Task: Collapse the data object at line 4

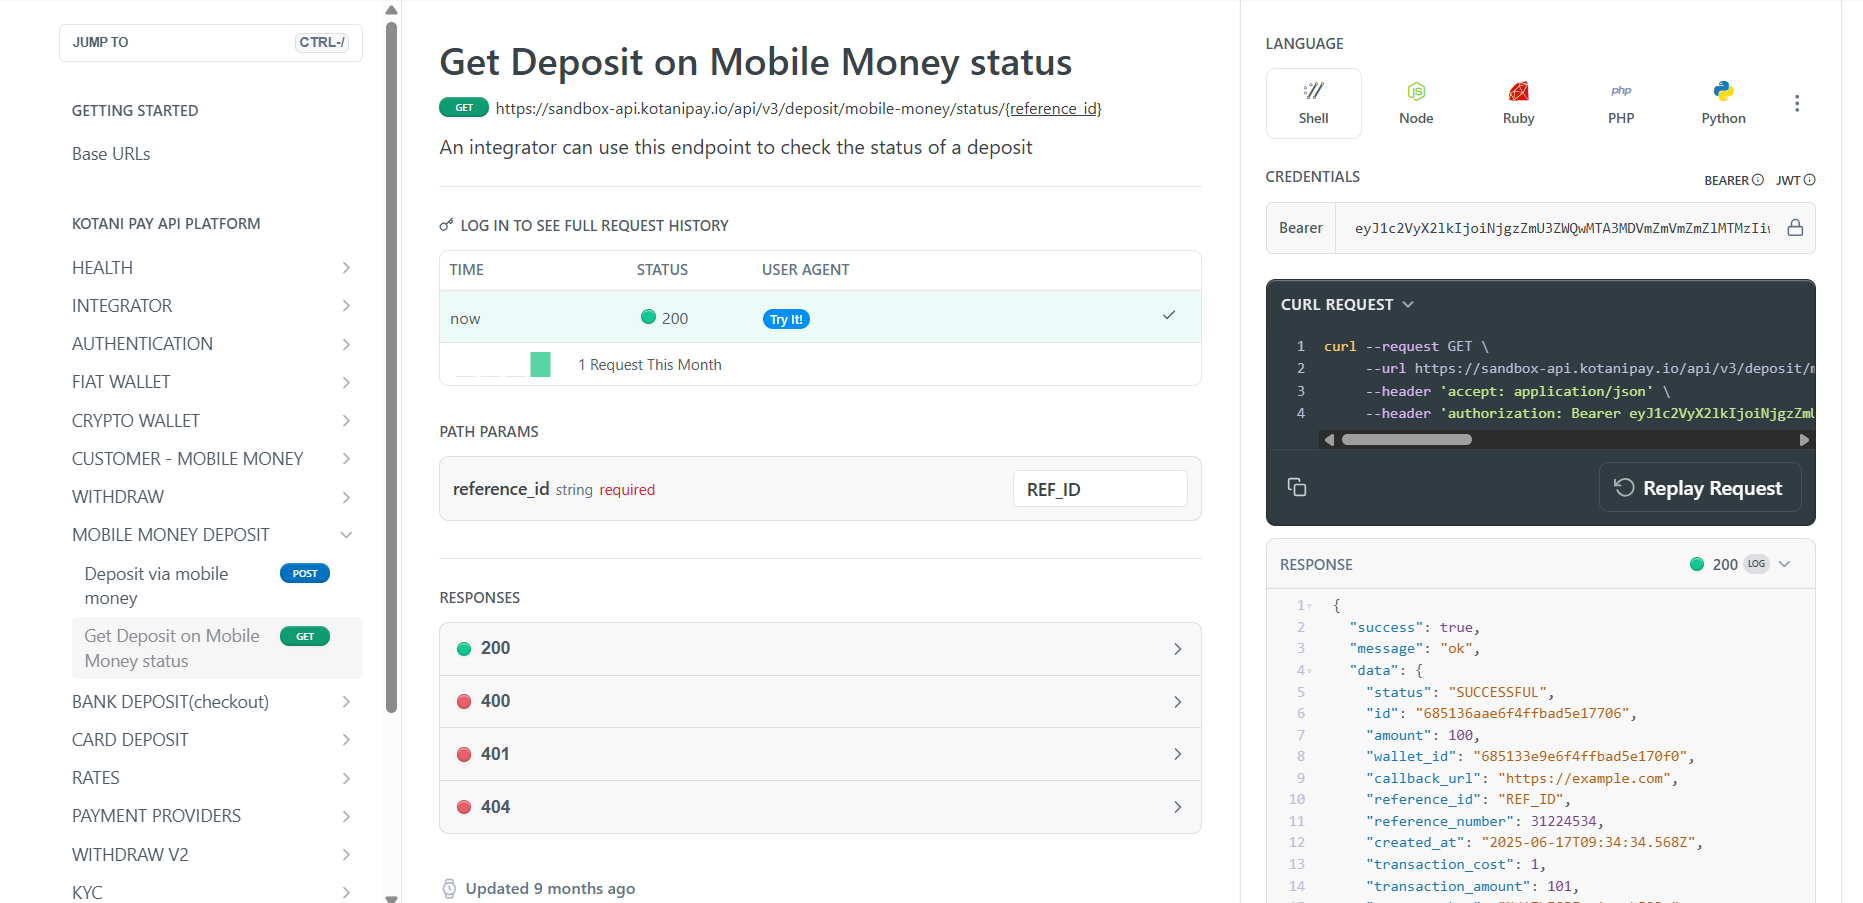Action: tap(1309, 671)
